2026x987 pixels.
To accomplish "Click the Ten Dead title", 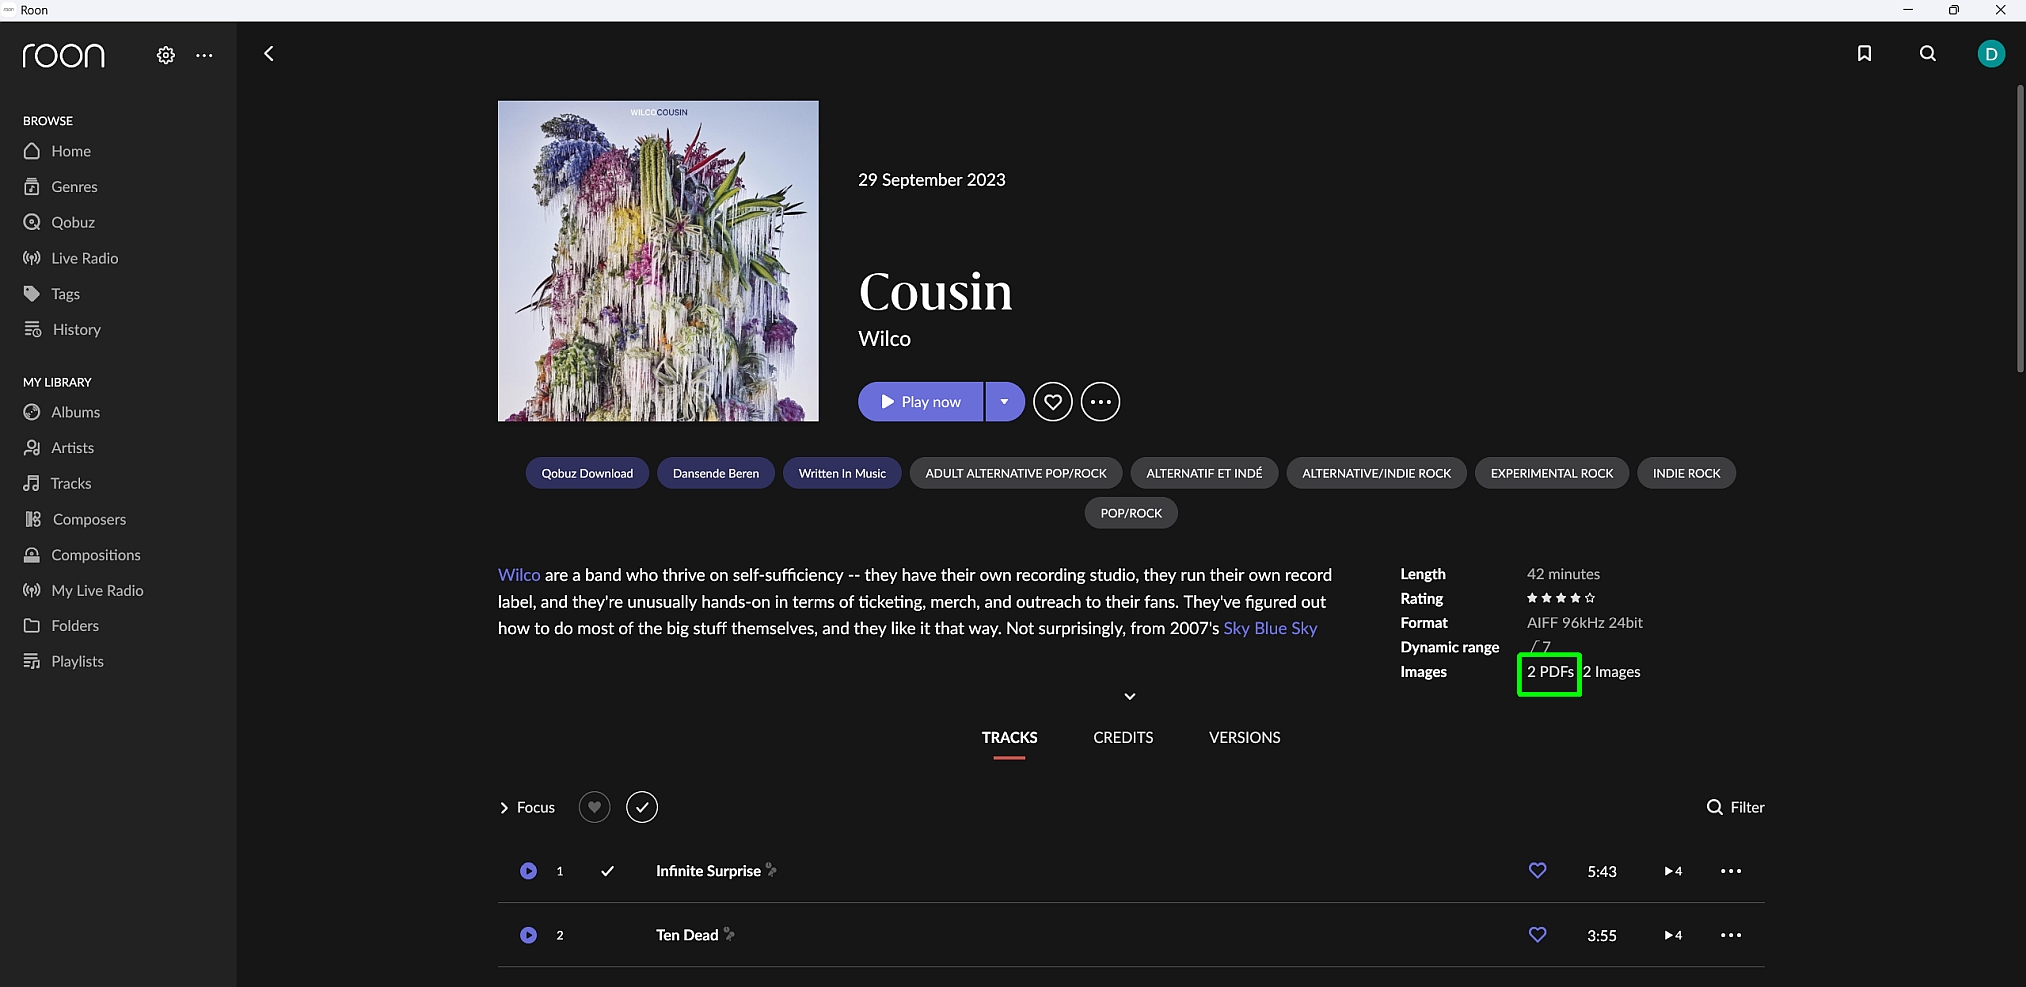I will (x=687, y=935).
